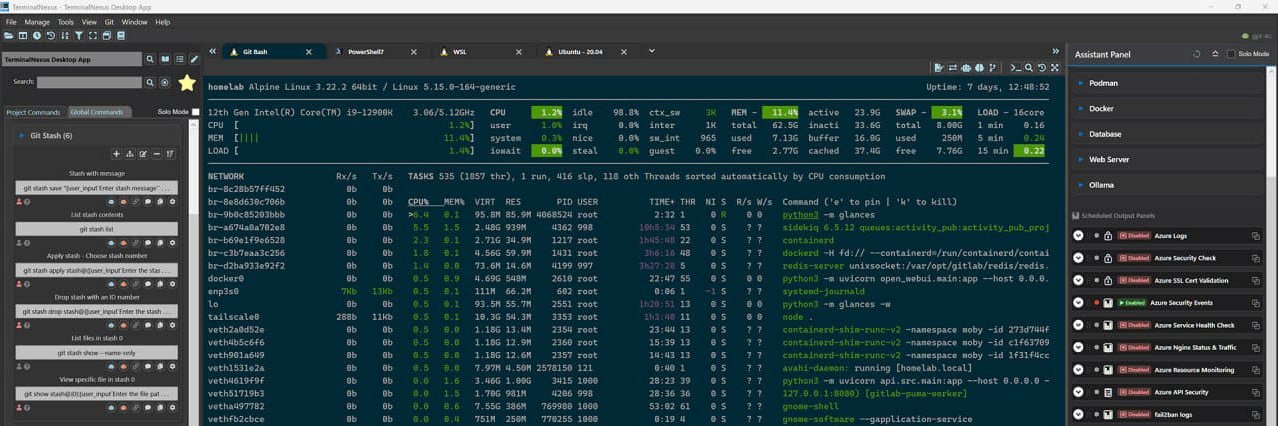
Task: Collapse the Git Stash (6) group
Action: coord(20,135)
